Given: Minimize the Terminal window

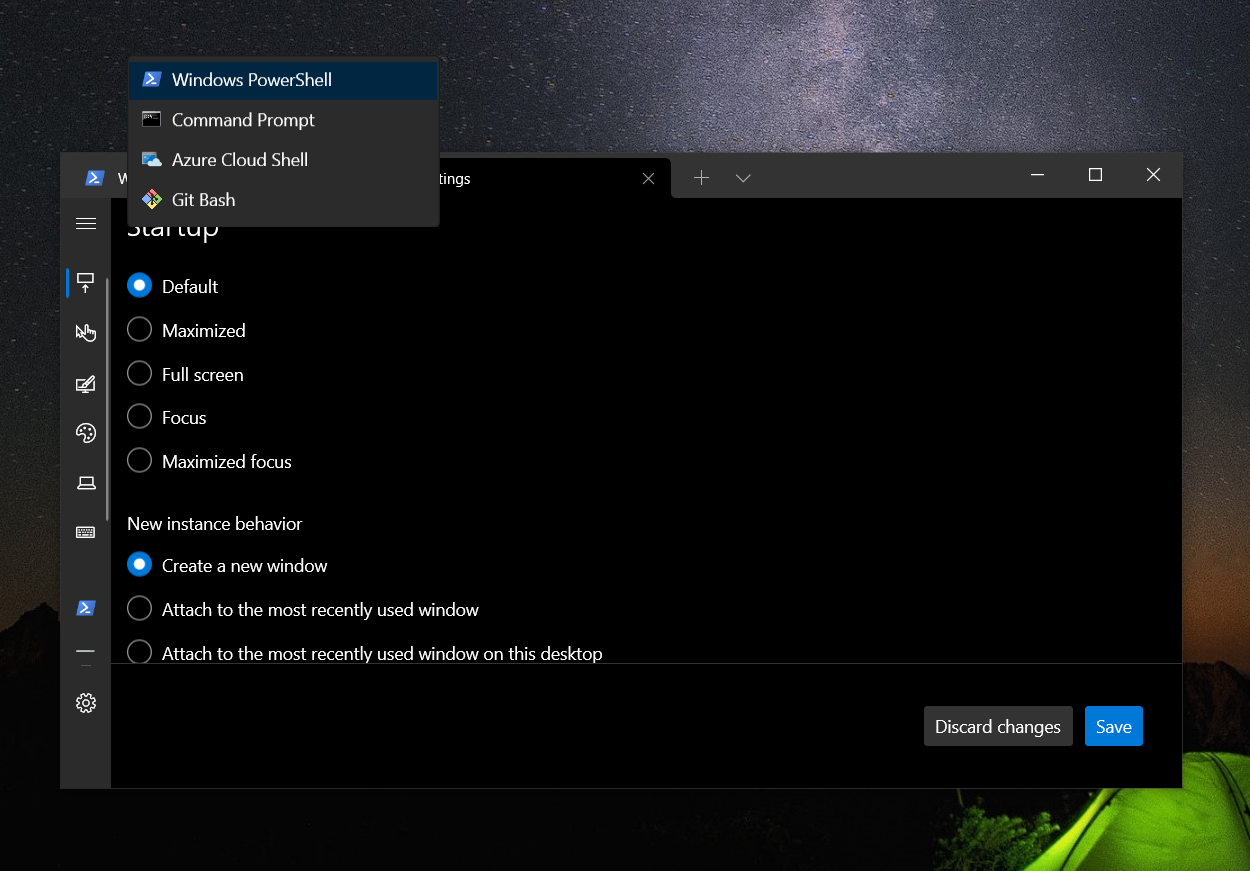Looking at the screenshot, I should (x=1037, y=175).
